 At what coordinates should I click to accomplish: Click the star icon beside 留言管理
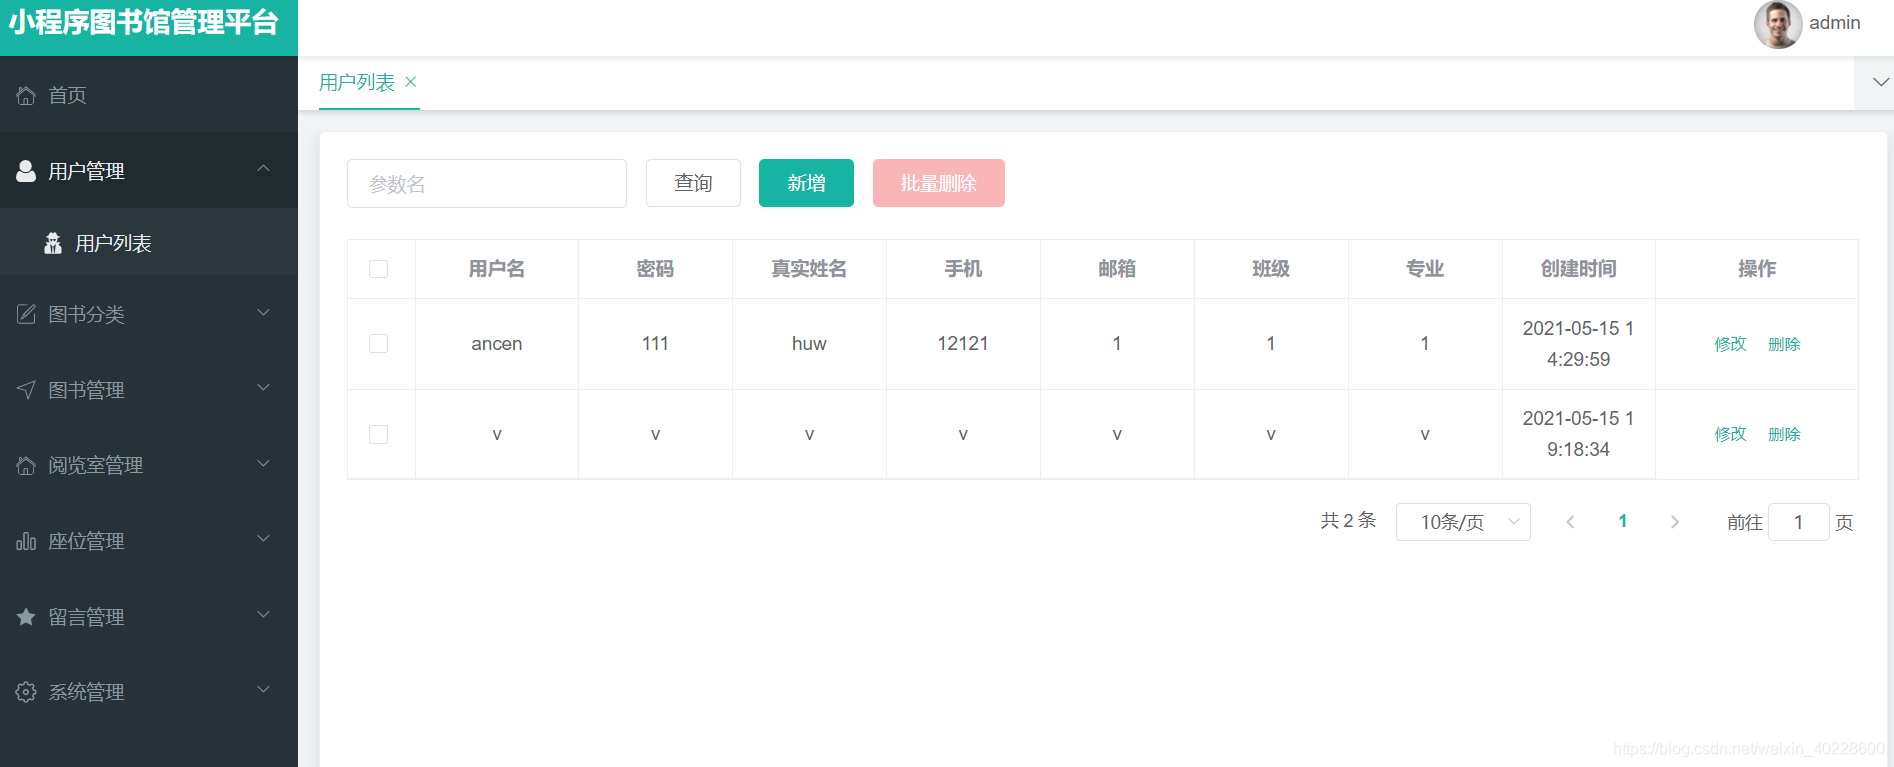(x=26, y=617)
